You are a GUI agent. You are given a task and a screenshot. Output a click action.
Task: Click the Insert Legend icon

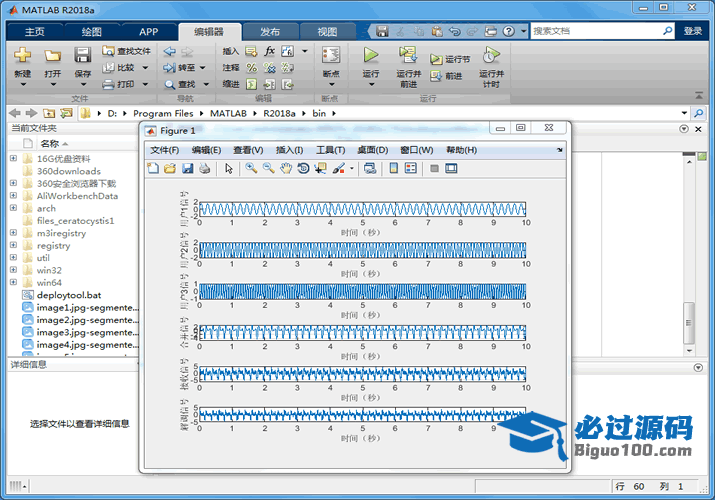411,169
